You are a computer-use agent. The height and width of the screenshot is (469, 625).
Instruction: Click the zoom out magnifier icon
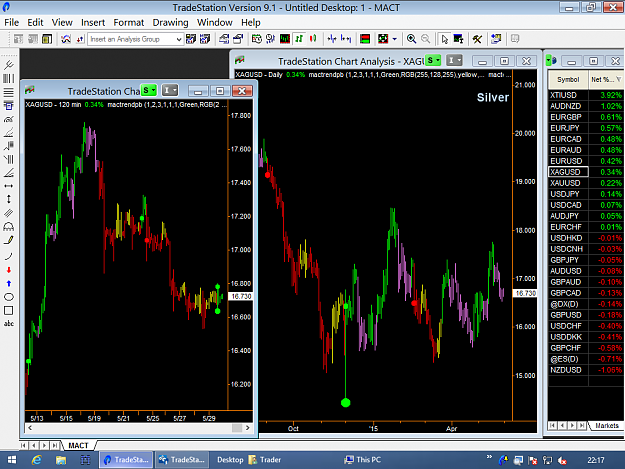[x=426, y=39]
